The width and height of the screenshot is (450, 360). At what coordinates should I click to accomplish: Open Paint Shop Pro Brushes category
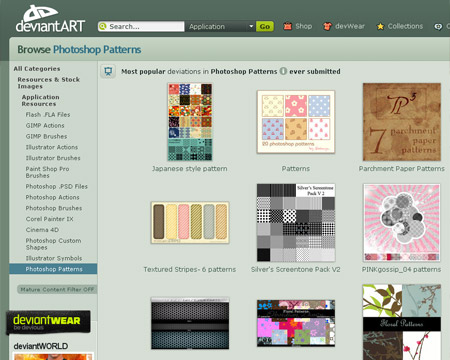tap(47, 172)
